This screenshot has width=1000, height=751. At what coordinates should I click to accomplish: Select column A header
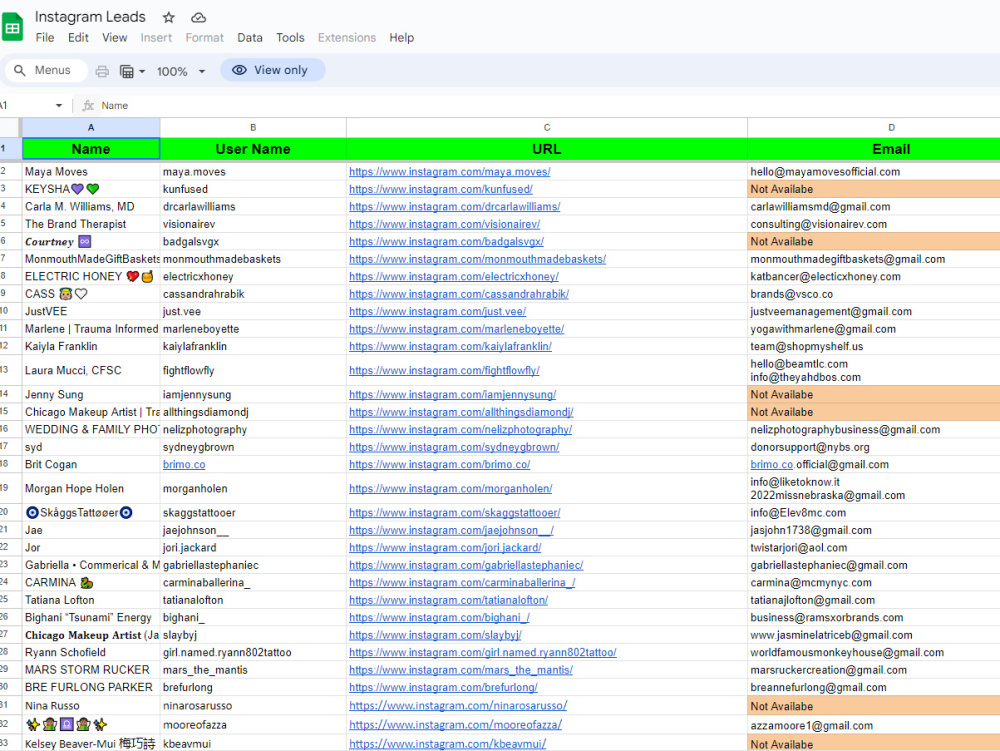[x=91, y=128]
